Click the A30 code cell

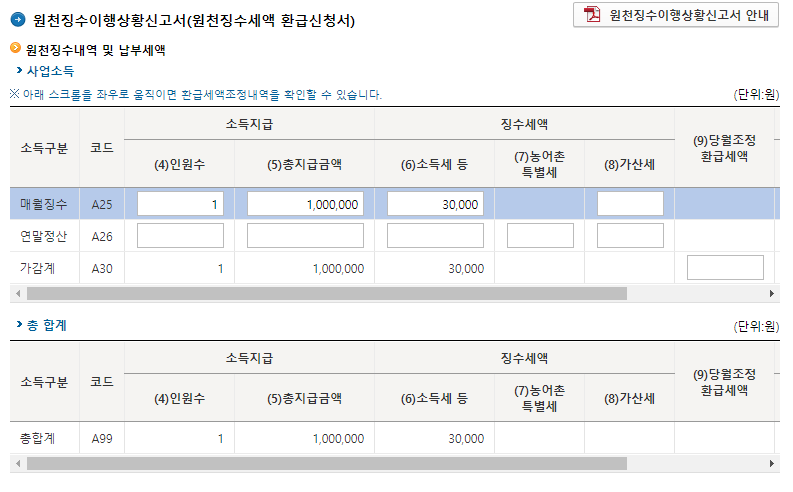pyautogui.click(x=102, y=269)
